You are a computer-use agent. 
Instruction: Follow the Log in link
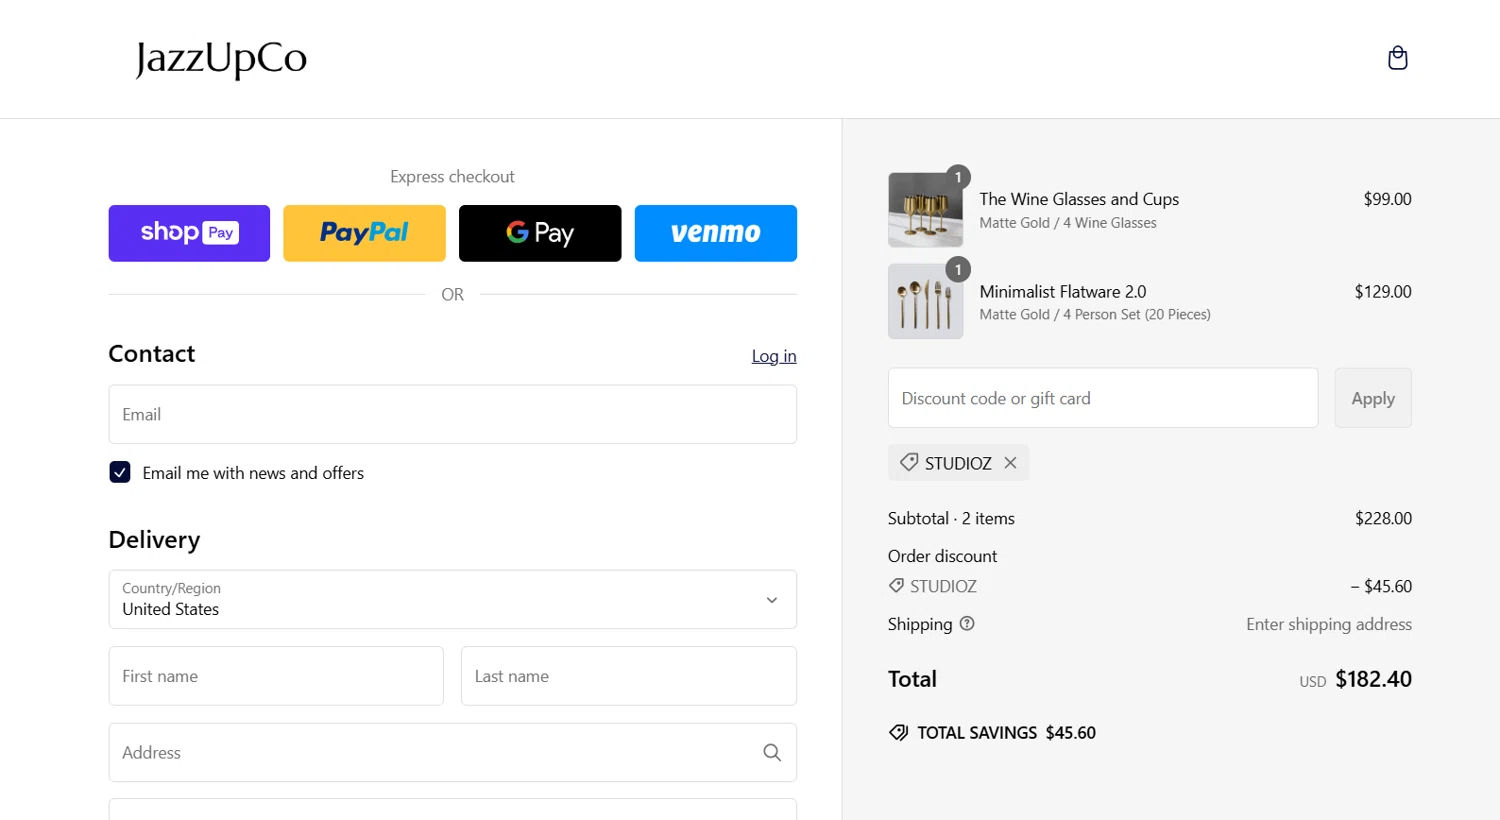[x=774, y=356]
